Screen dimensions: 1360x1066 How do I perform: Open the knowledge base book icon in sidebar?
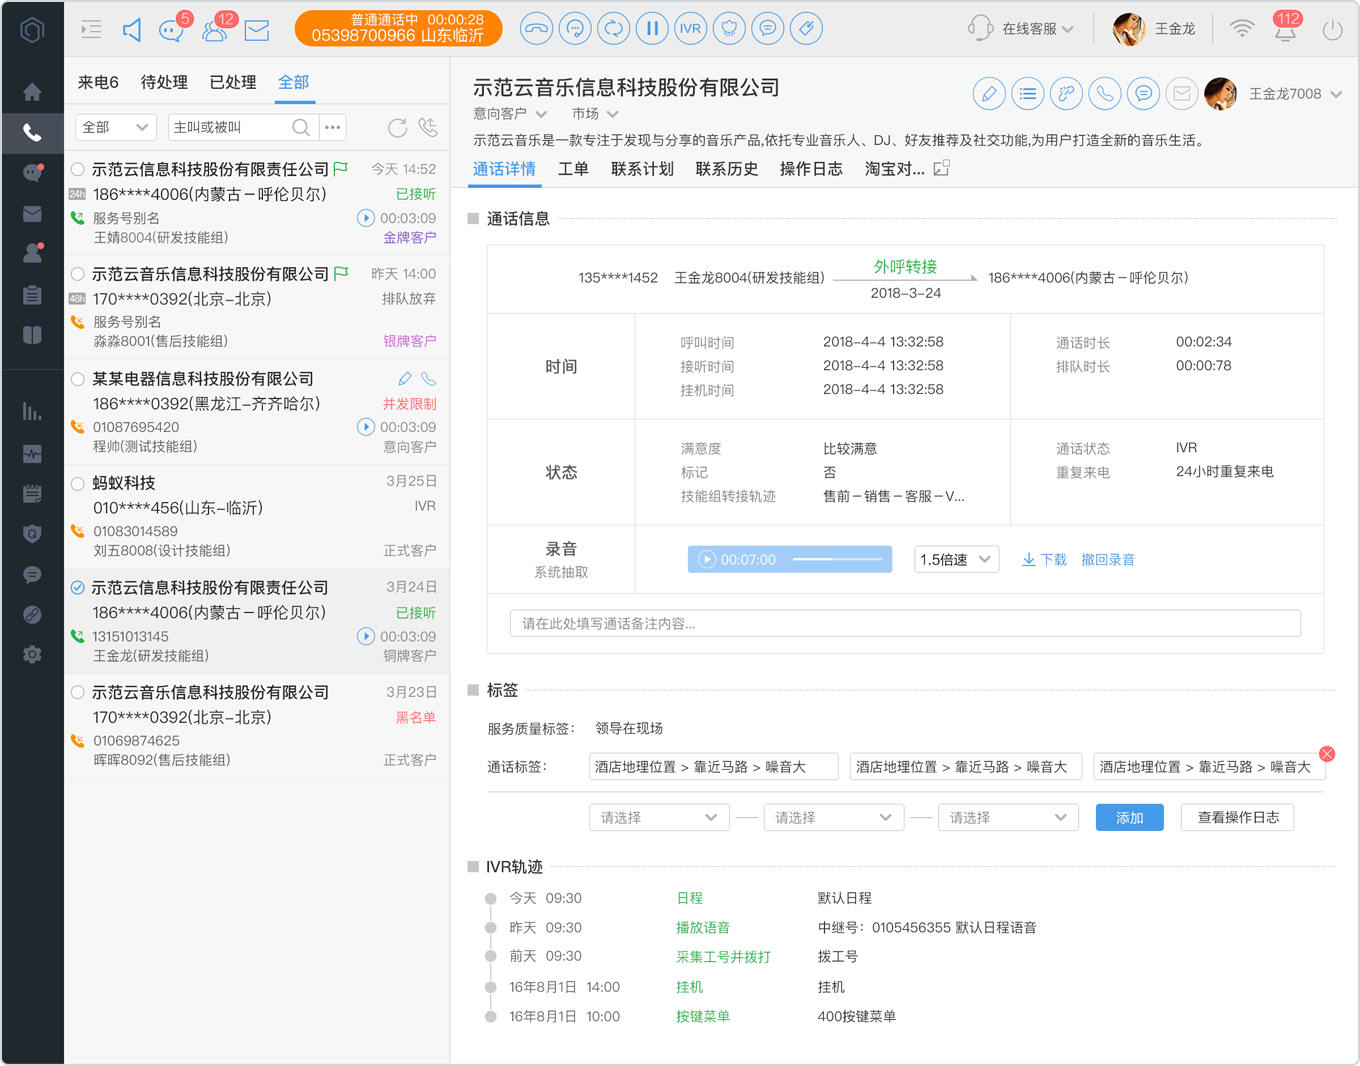(32, 335)
